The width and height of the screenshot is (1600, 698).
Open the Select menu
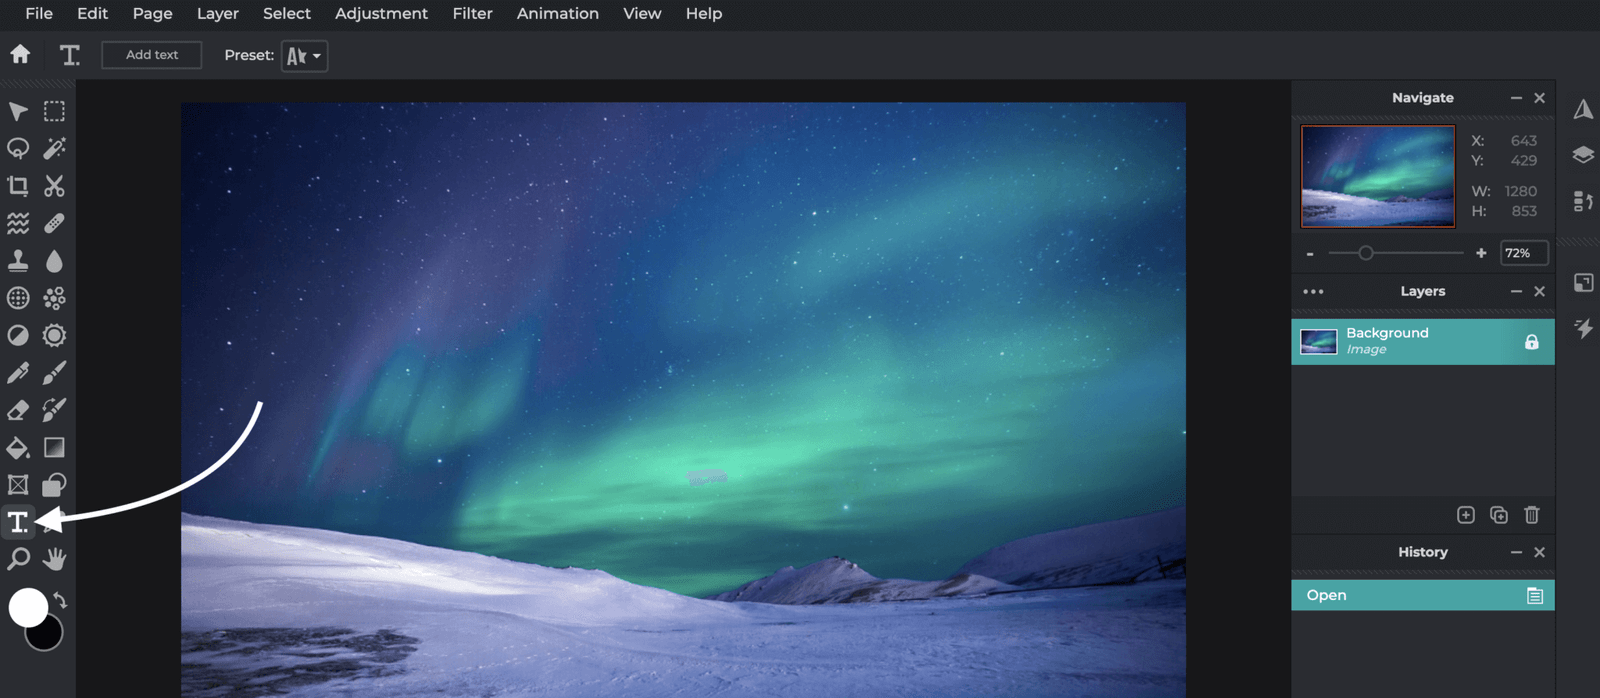[x=286, y=14]
